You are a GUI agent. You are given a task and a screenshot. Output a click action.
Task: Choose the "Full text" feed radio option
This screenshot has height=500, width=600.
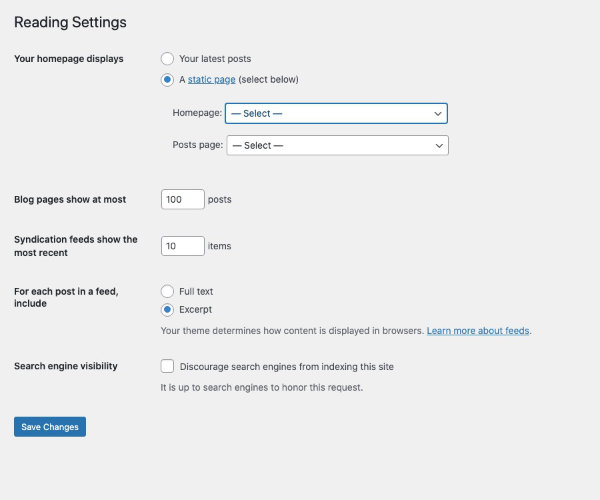[167, 291]
